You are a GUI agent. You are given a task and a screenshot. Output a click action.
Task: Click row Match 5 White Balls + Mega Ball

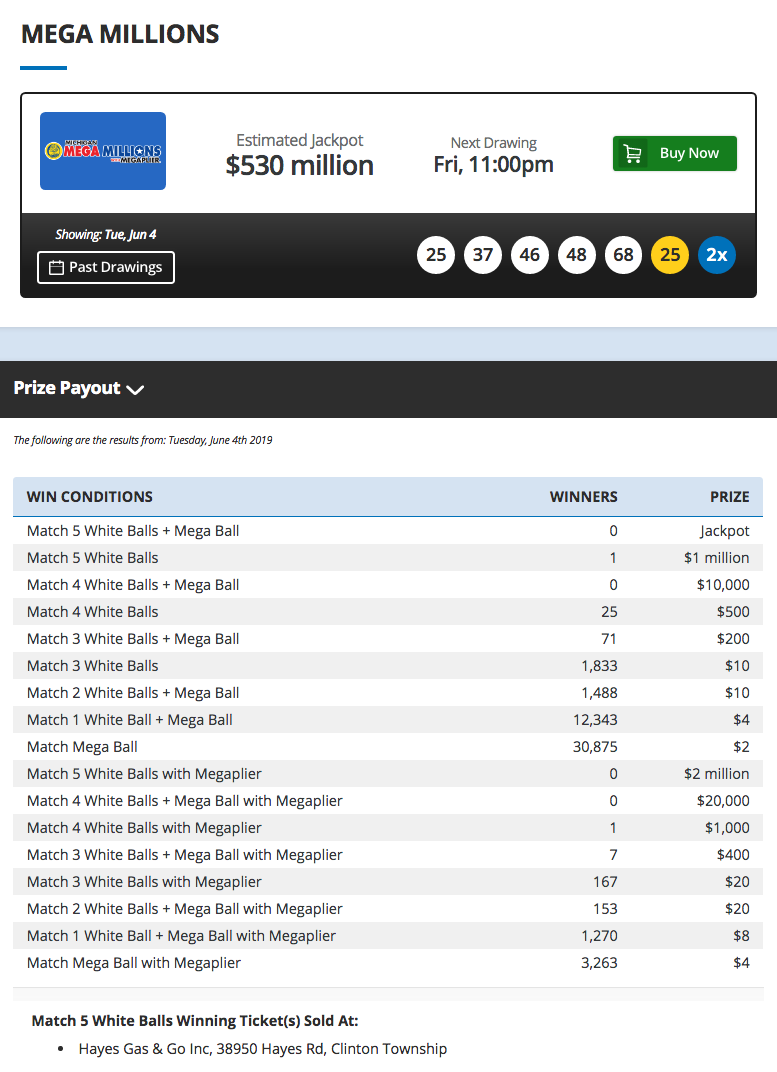388,531
